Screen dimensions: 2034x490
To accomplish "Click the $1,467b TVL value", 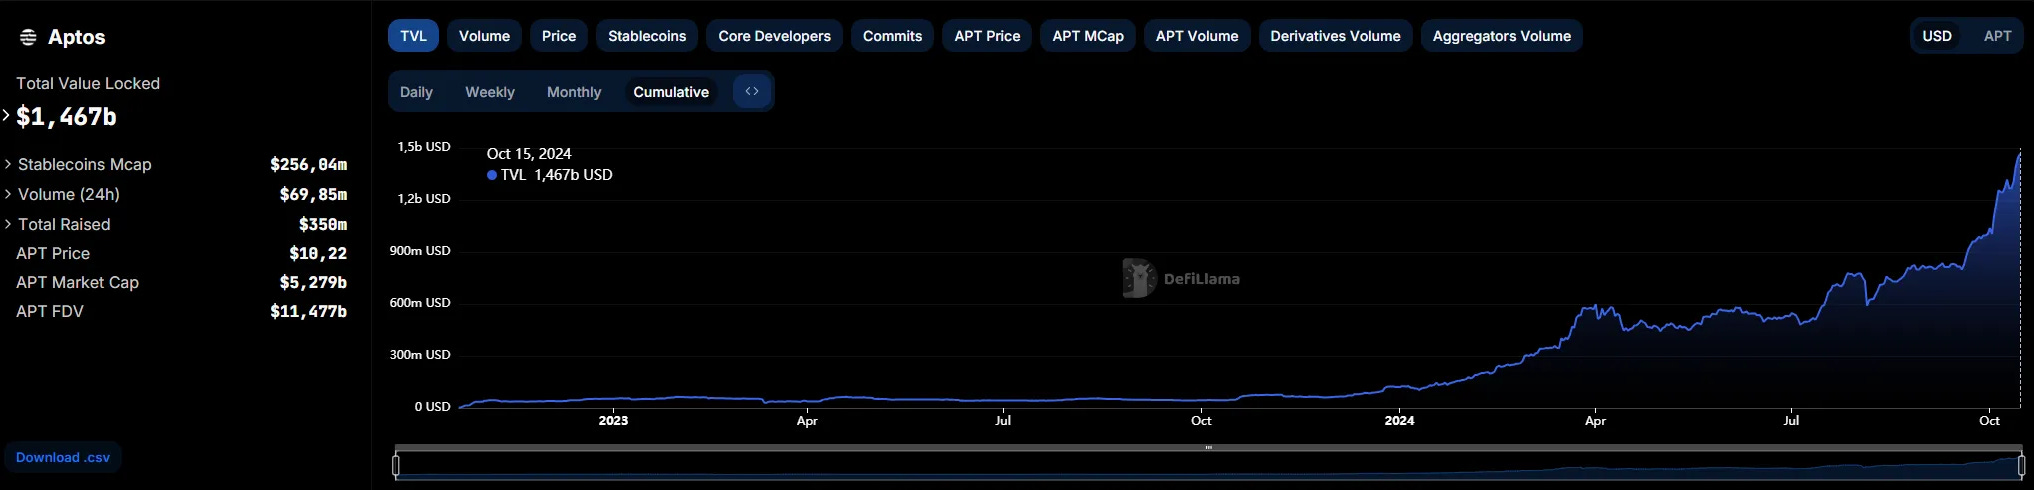I will click(x=66, y=116).
